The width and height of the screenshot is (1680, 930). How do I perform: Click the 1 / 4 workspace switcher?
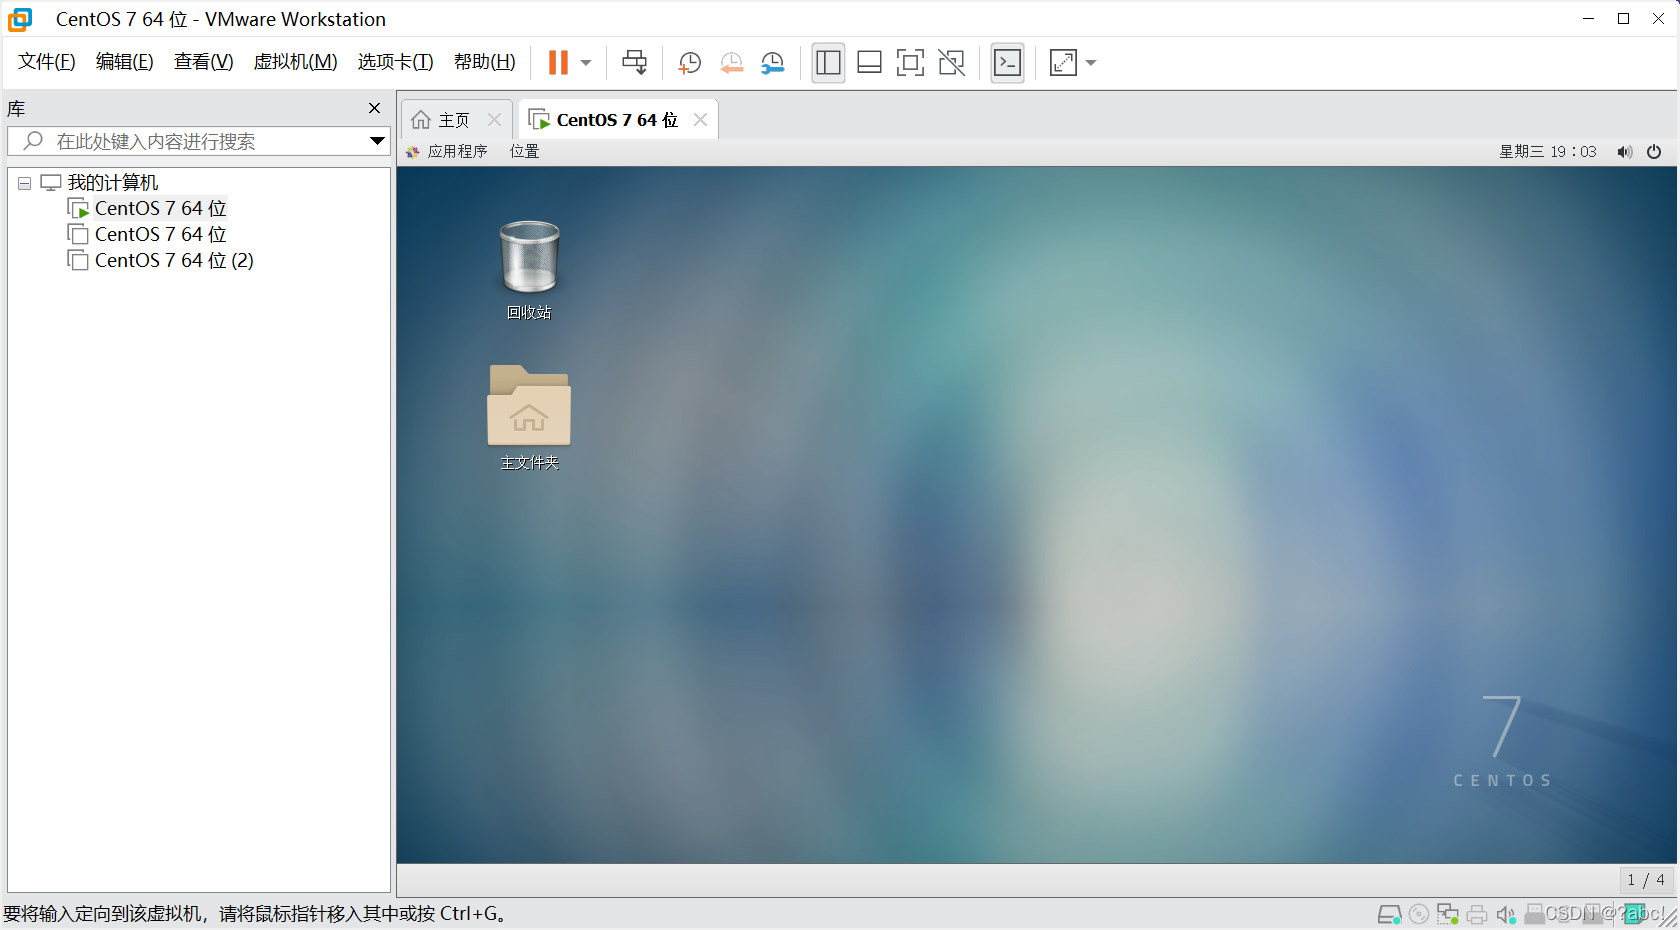click(x=1646, y=880)
